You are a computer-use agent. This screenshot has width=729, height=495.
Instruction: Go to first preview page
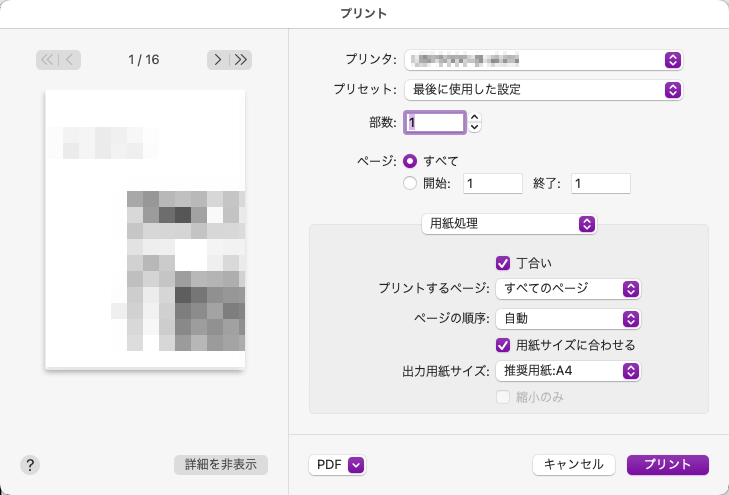pos(47,60)
